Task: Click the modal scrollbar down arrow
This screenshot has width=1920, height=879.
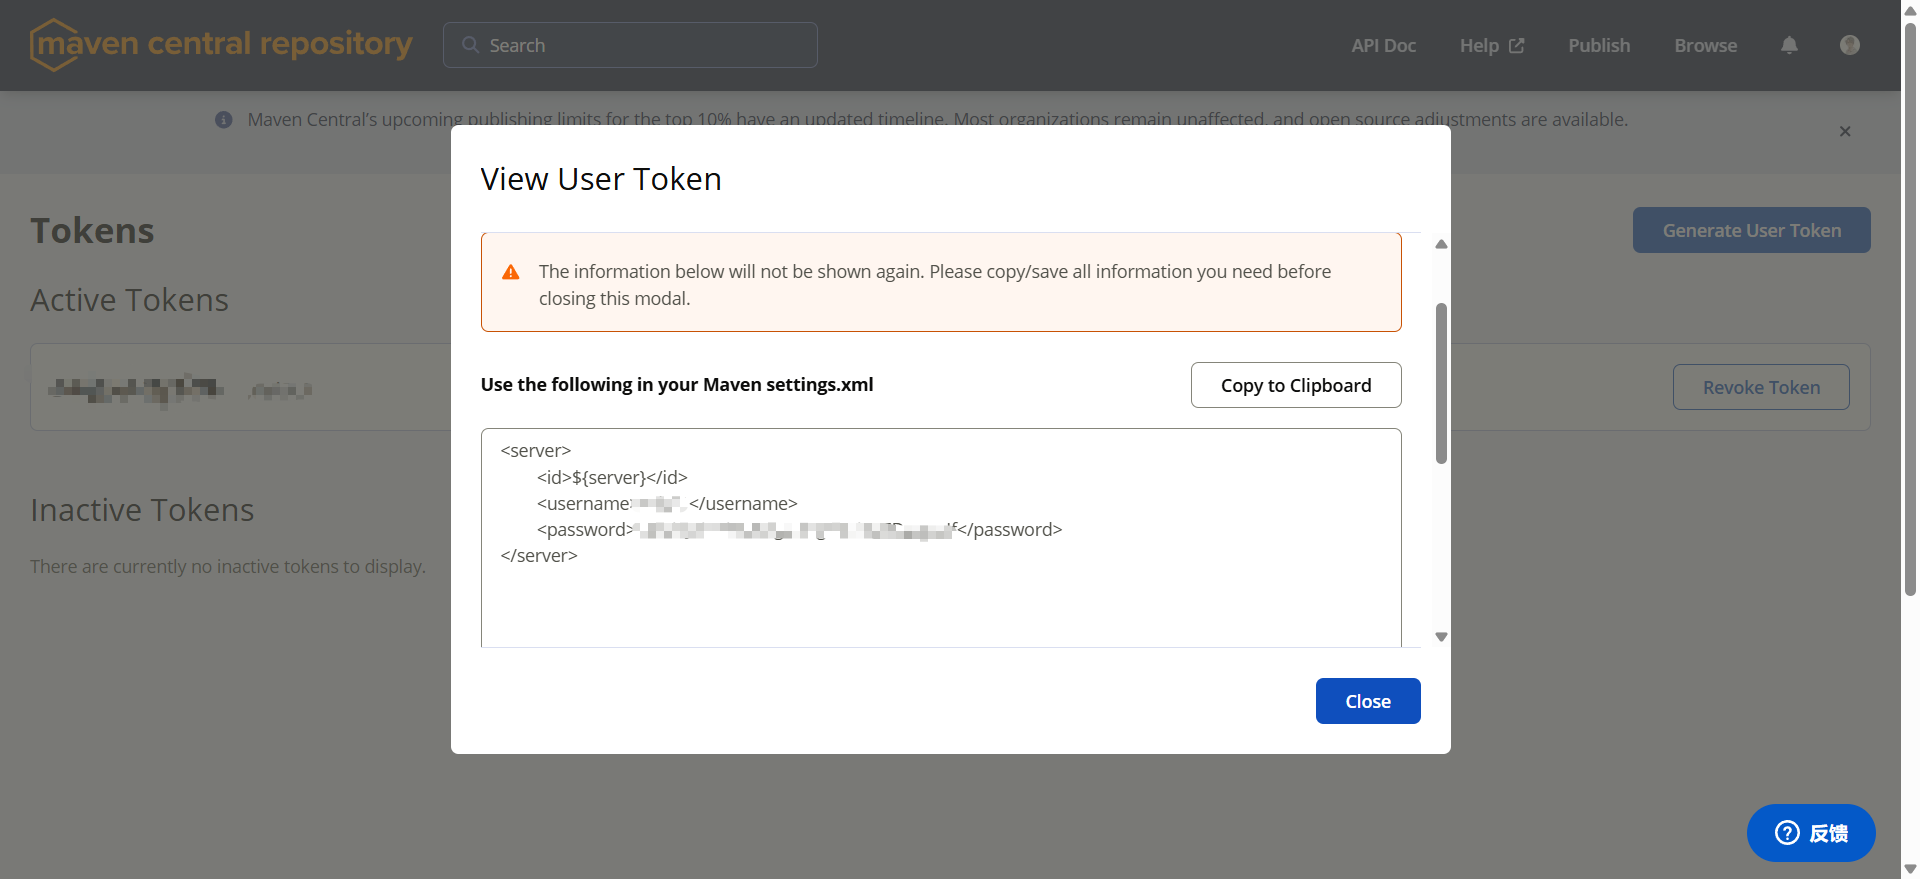Action: pyautogui.click(x=1441, y=637)
